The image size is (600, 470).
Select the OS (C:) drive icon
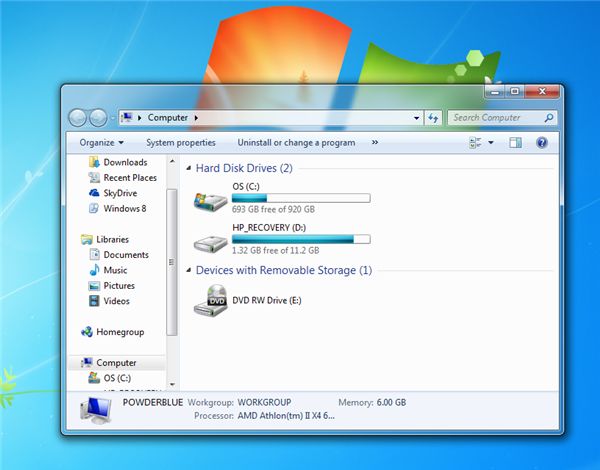(x=210, y=201)
